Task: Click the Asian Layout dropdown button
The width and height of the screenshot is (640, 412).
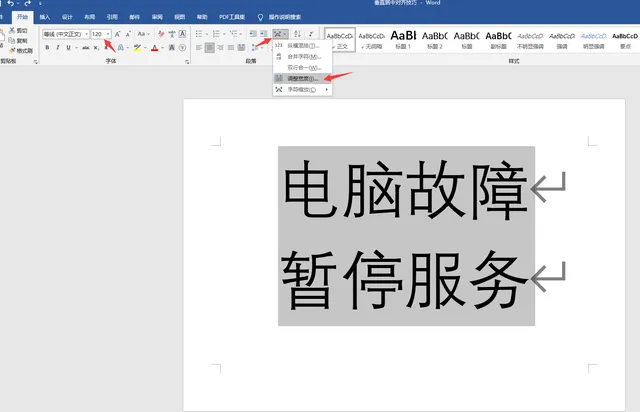Action: (x=280, y=34)
